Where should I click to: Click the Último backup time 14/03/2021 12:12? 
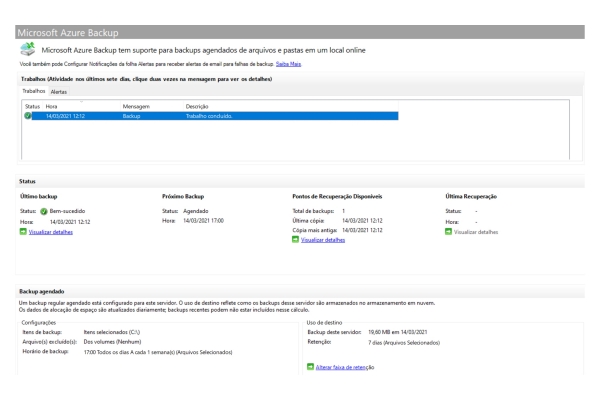[x=70, y=222]
